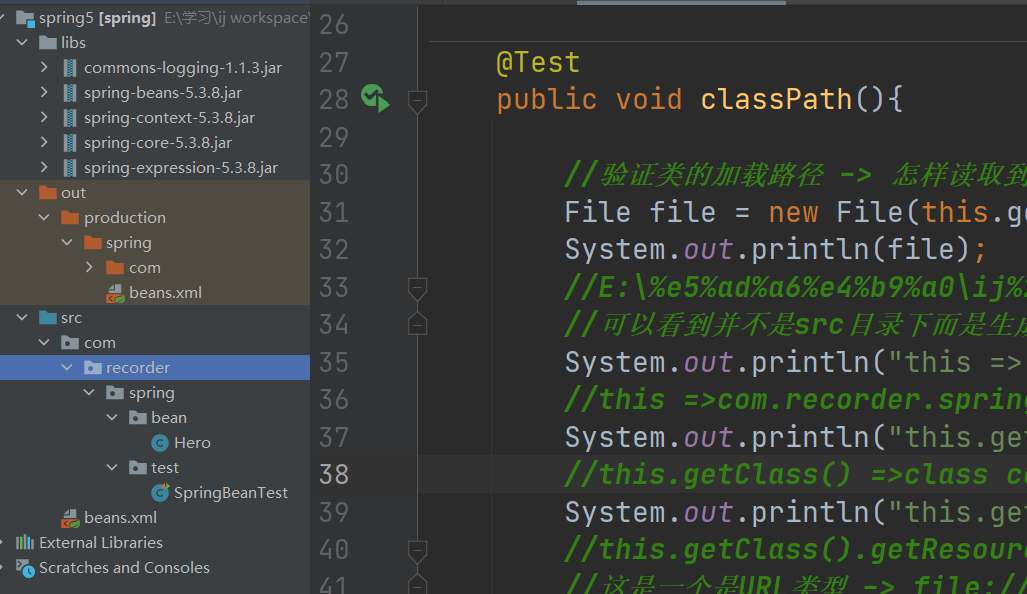This screenshot has width=1027, height=594.
Task: Click the run test gutter icon
Action: [374, 98]
